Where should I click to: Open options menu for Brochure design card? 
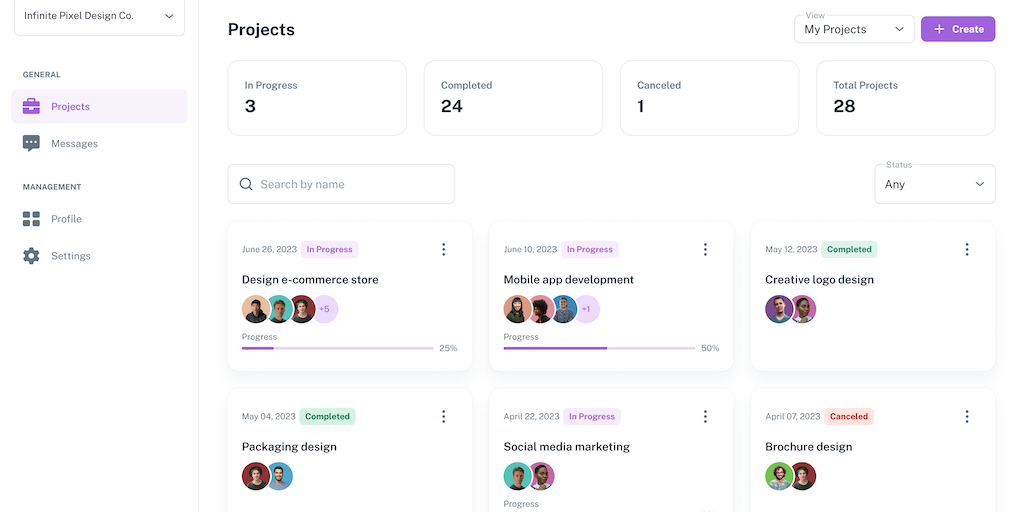click(x=967, y=417)
